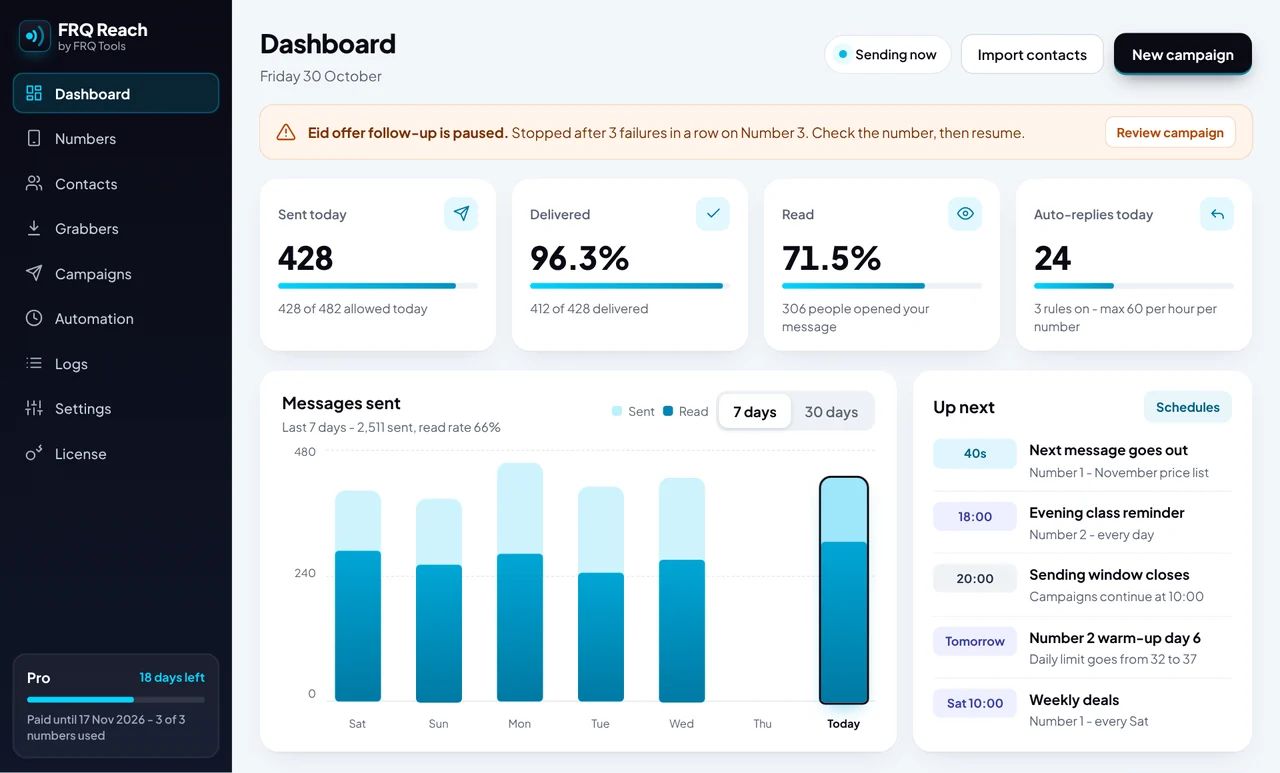
Task: Click the Numbers phone icon in sidebar
Action: (34, 138)
